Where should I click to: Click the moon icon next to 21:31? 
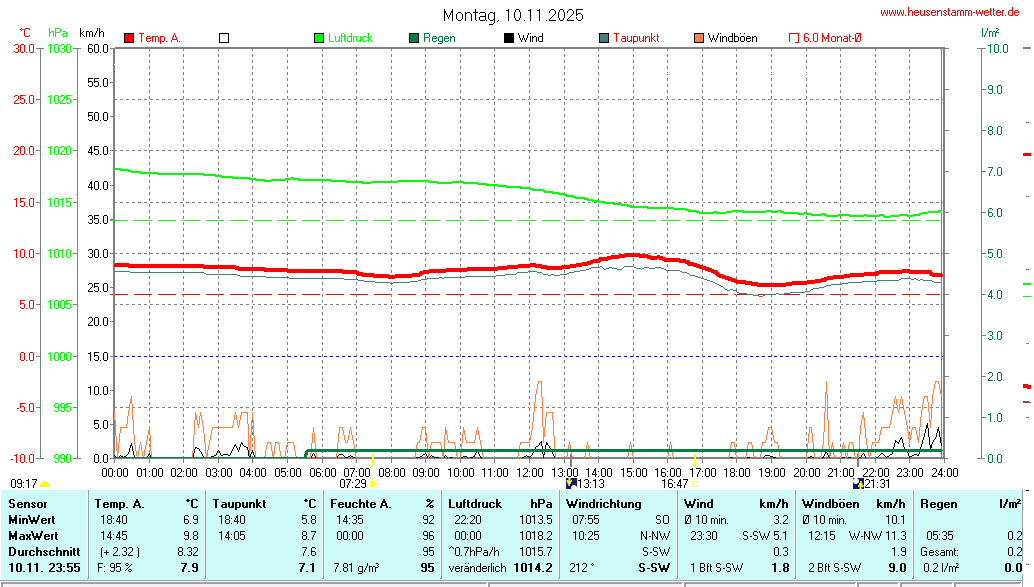click(857, 484)
